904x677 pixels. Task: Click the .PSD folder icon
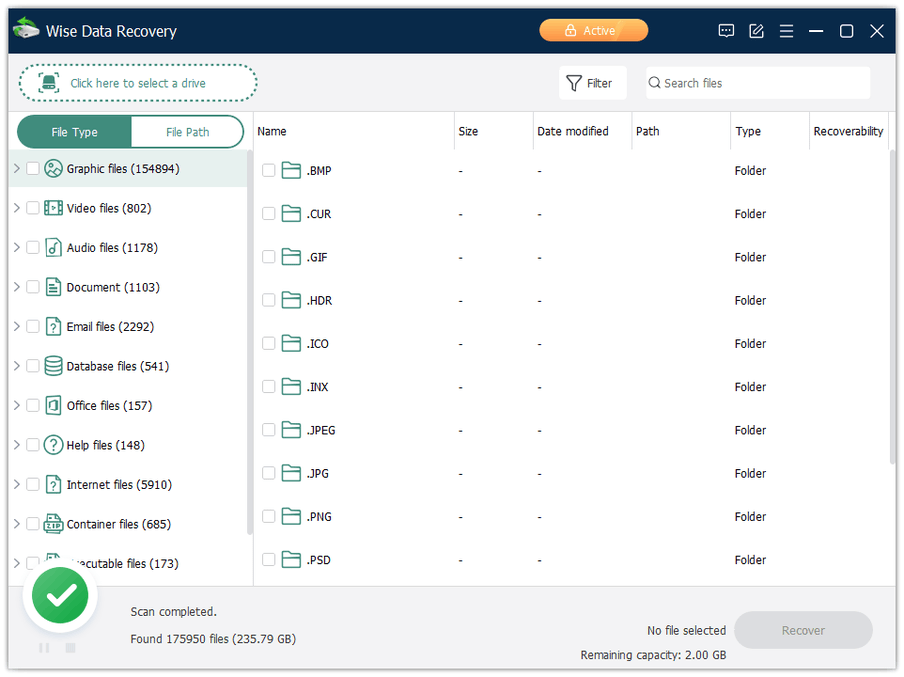coord(291,559)
